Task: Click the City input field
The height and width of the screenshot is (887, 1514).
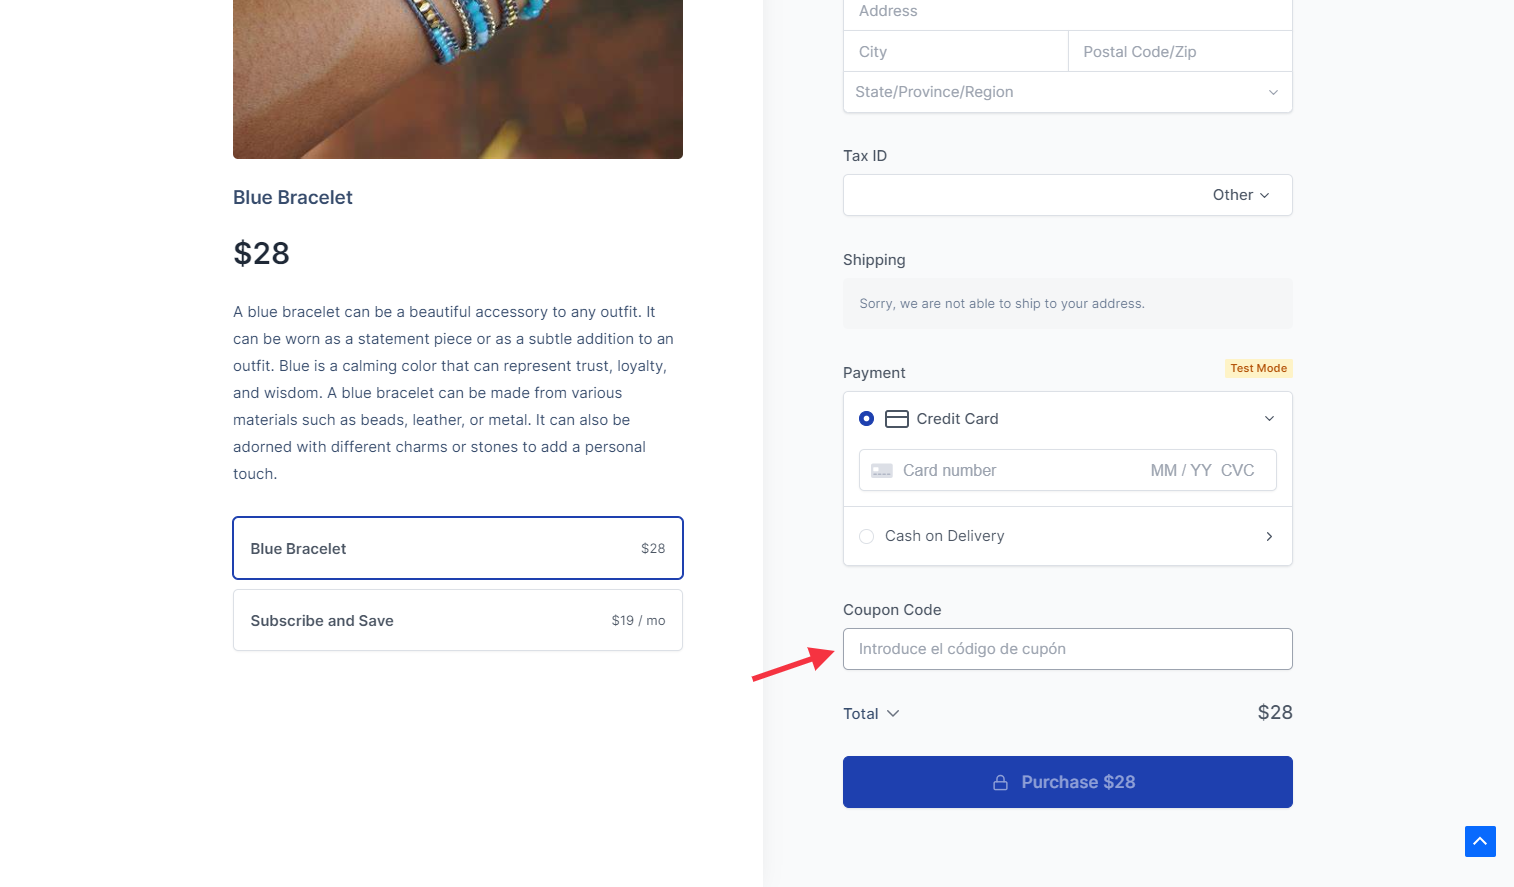Action: point(955,52)
